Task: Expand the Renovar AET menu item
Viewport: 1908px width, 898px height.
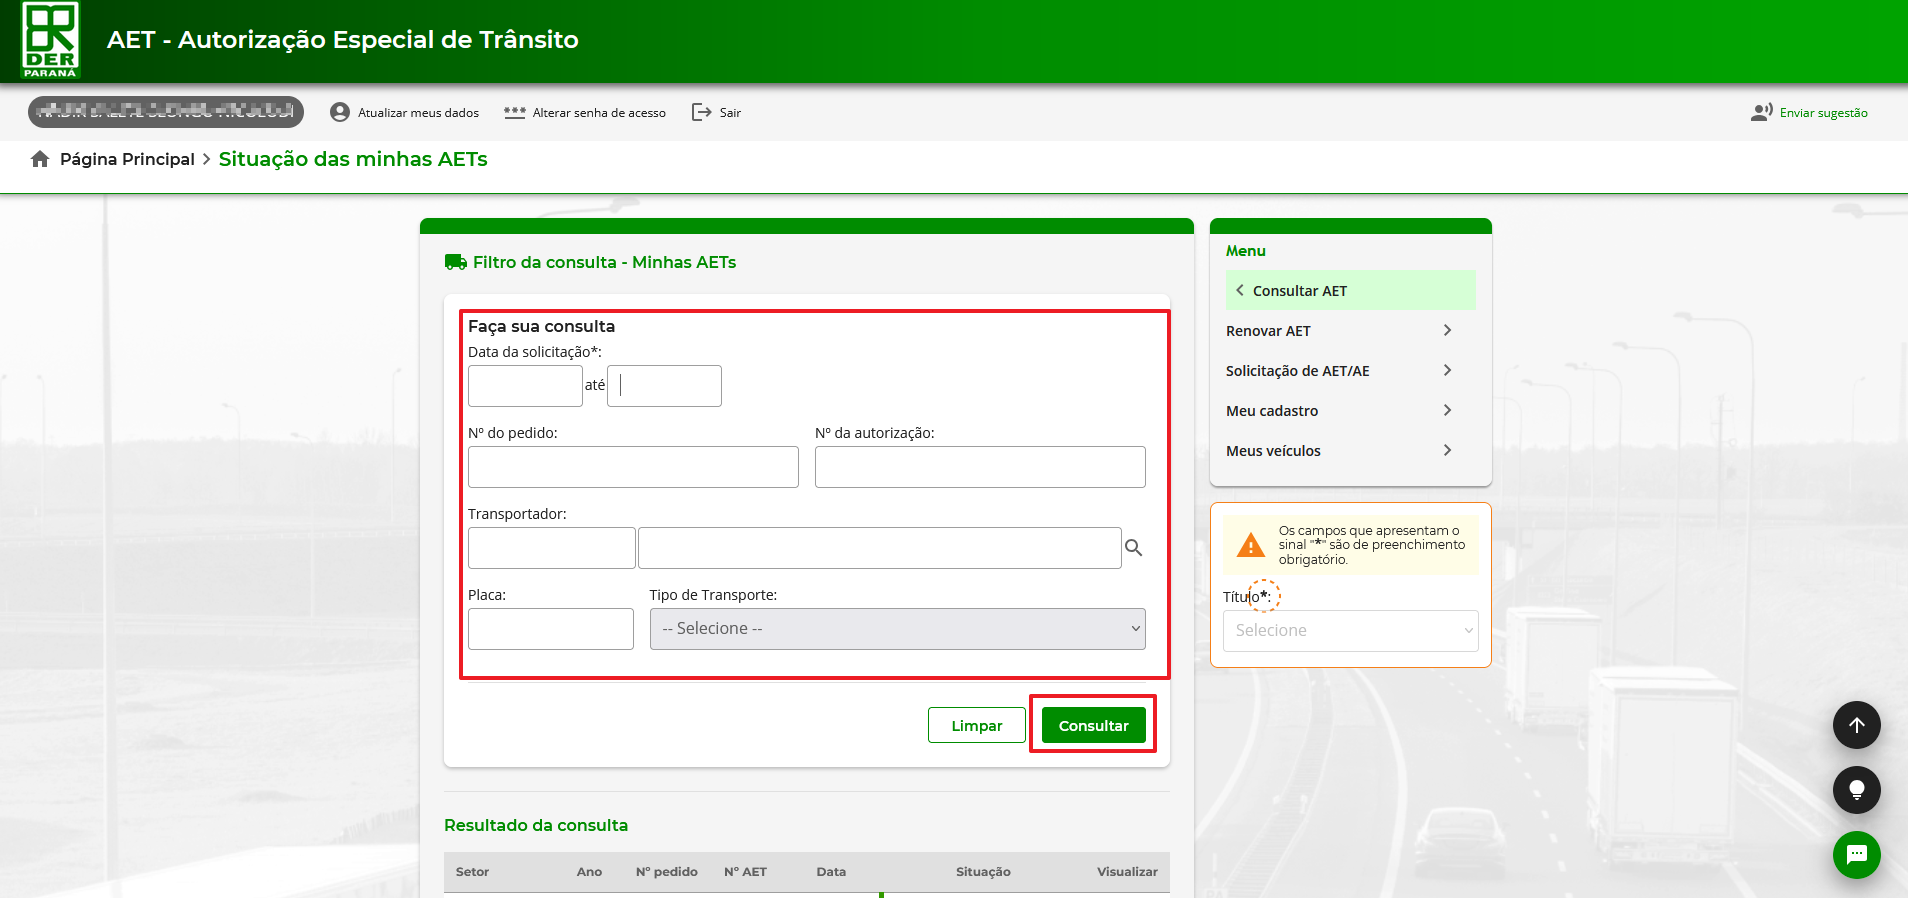Action: point(1338,331)
